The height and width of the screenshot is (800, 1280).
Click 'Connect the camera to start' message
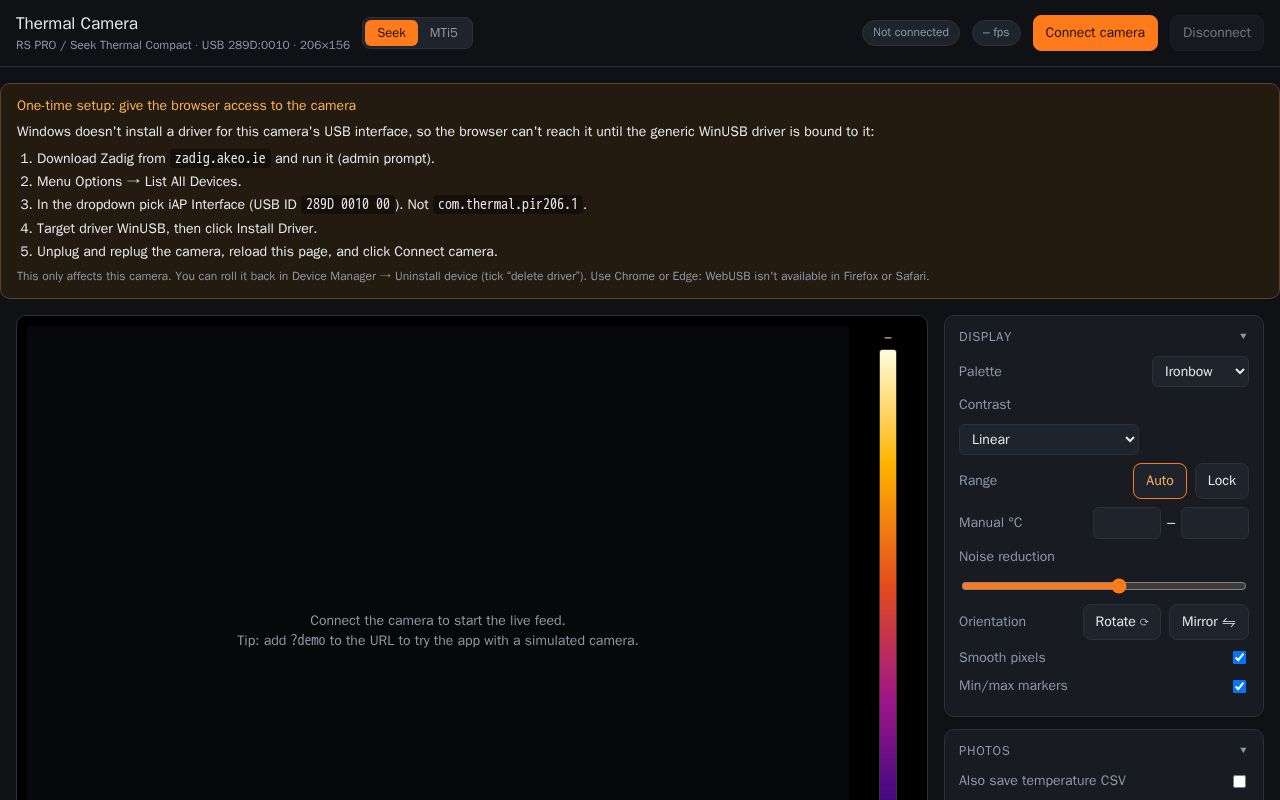click(x=438, y=621)
